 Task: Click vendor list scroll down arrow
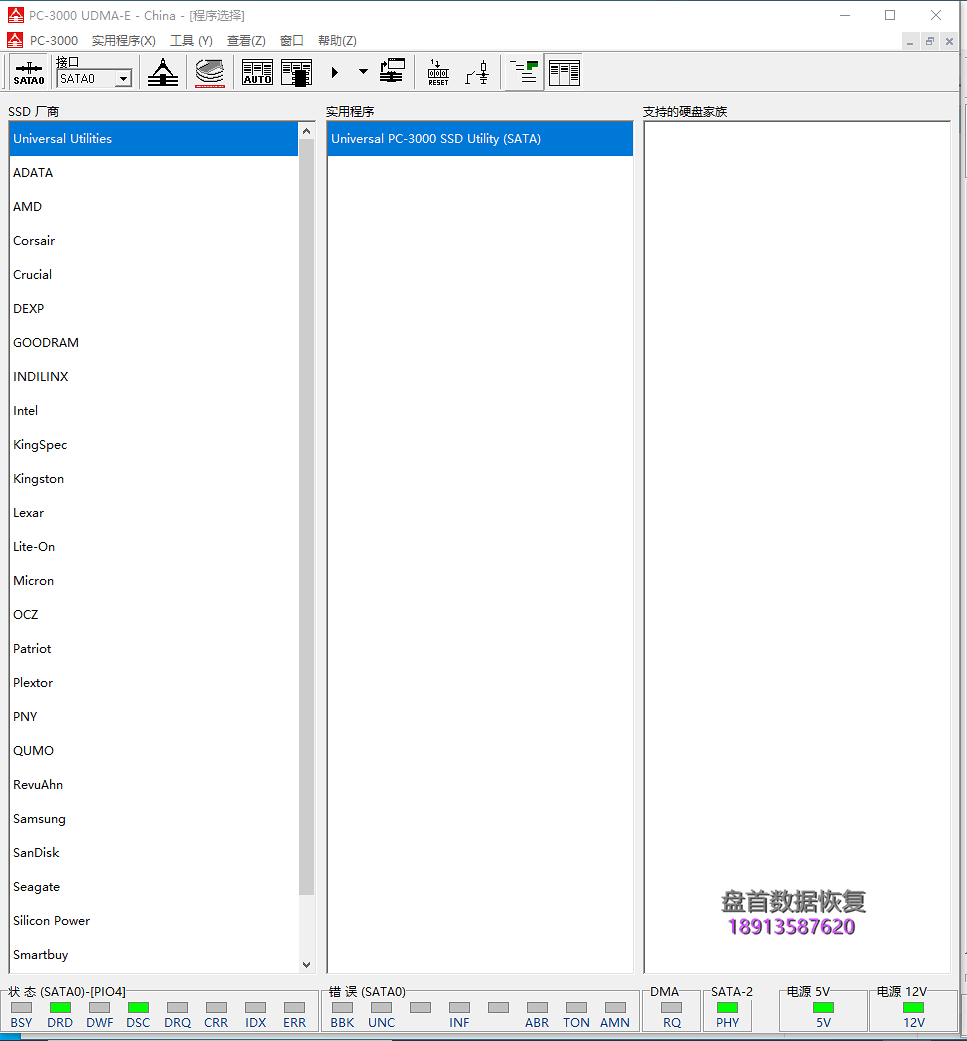(306, 965)
